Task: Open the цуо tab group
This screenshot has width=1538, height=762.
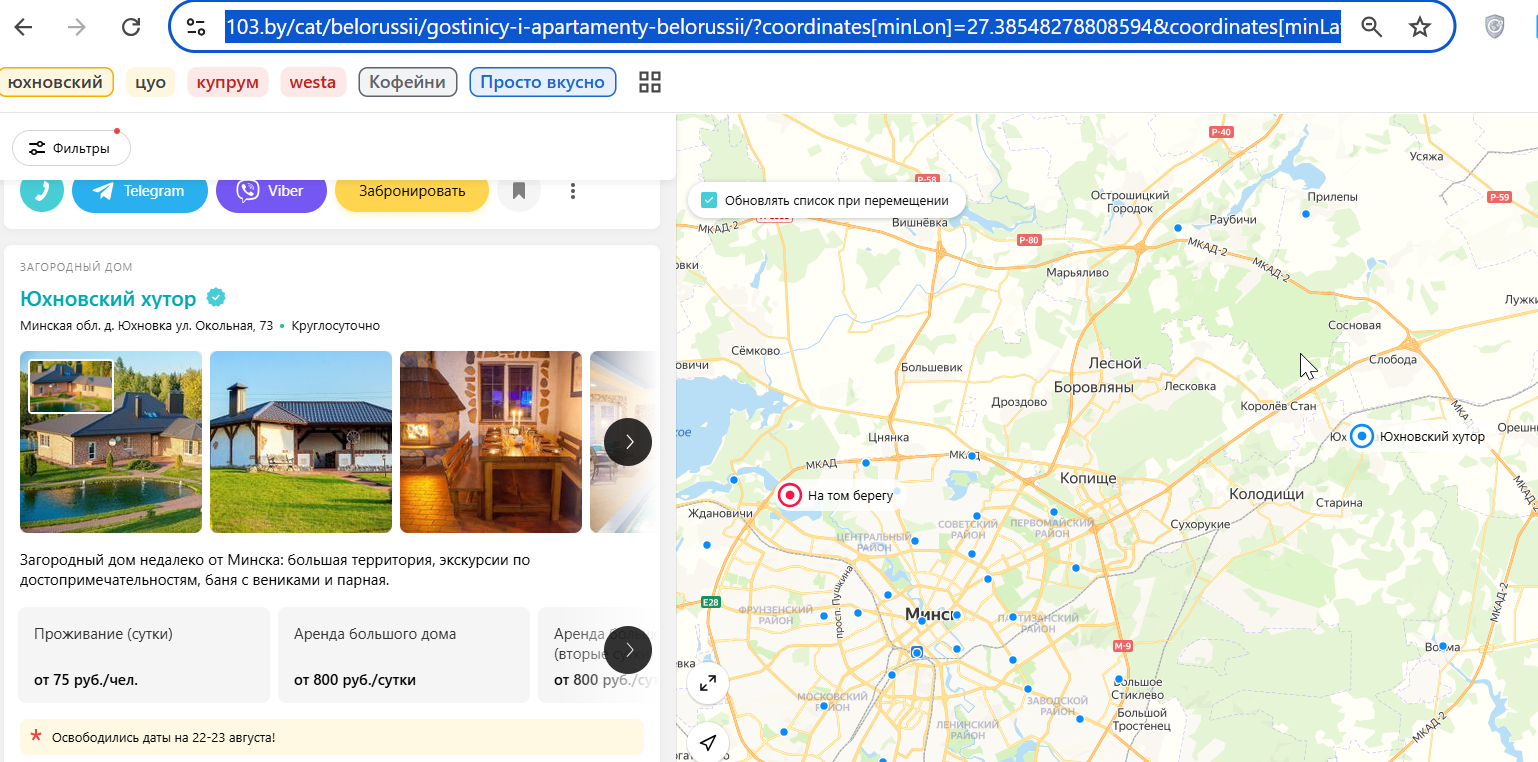Action: click(x=151, y=82)
